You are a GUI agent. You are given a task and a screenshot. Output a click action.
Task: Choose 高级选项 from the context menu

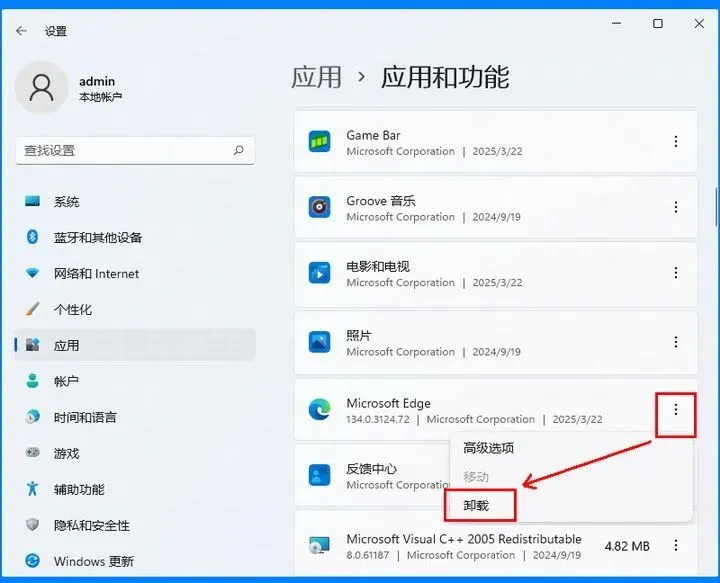489,448
